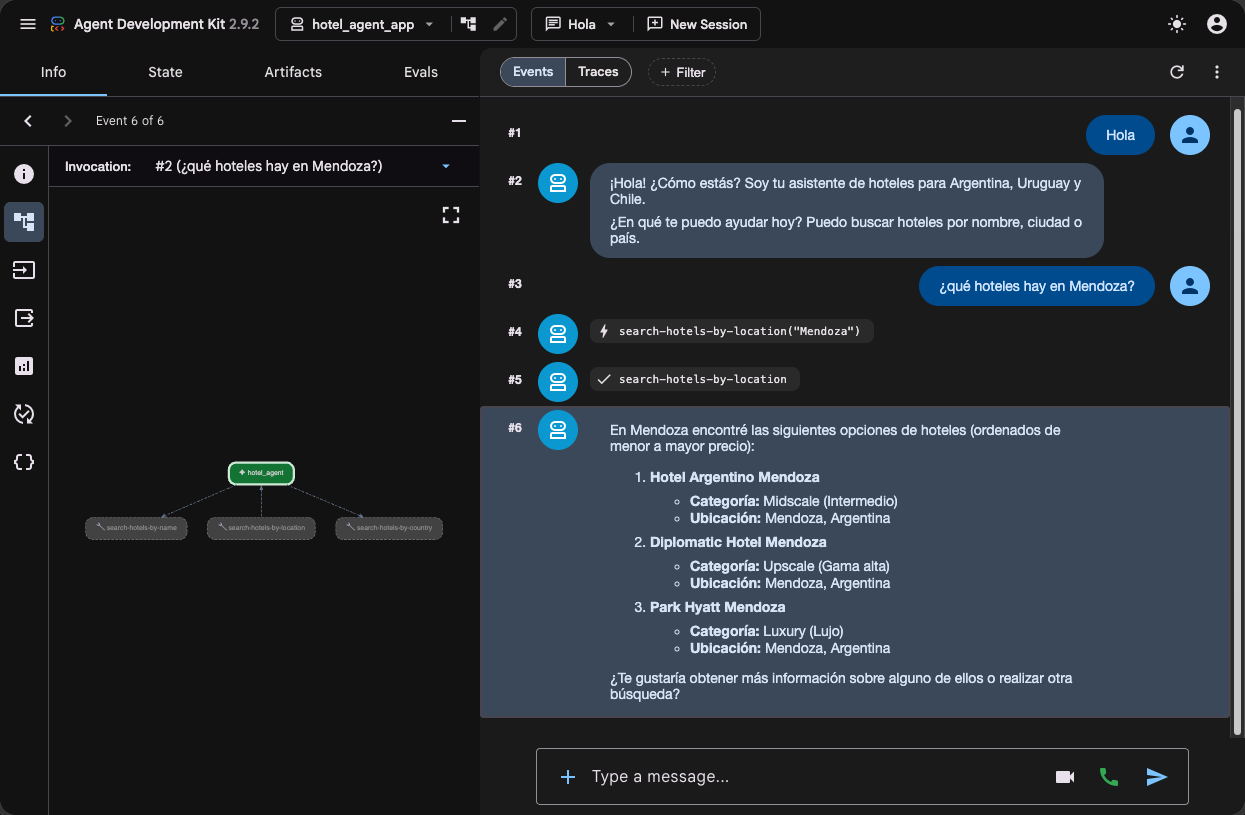Image resolution: width=1245 pixels, height=815 pixels.
Task: Toggle the light/dark theme sun icon
Action: coord(1177,24)
